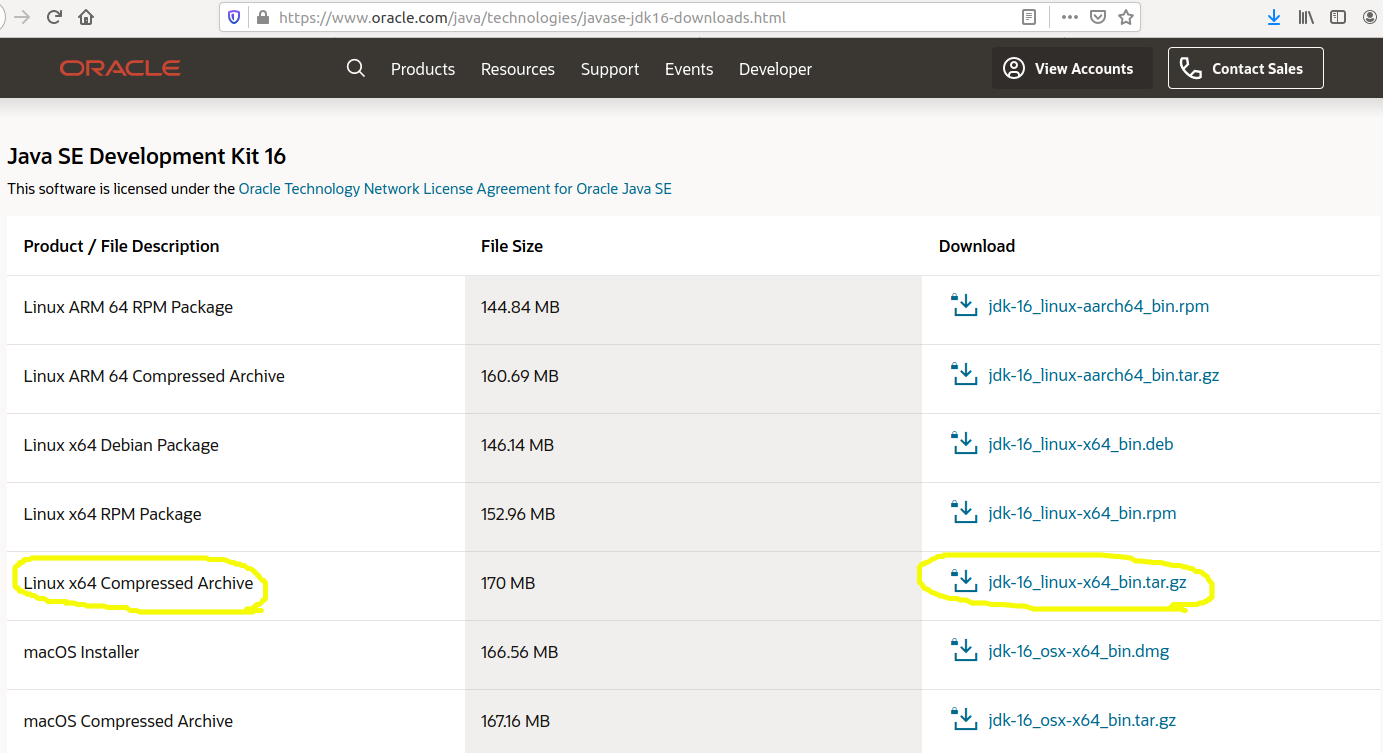Reload the page with the refresh icon
Image resolution: width=1383 pixels, height=753 pixels.
point(54,17)
